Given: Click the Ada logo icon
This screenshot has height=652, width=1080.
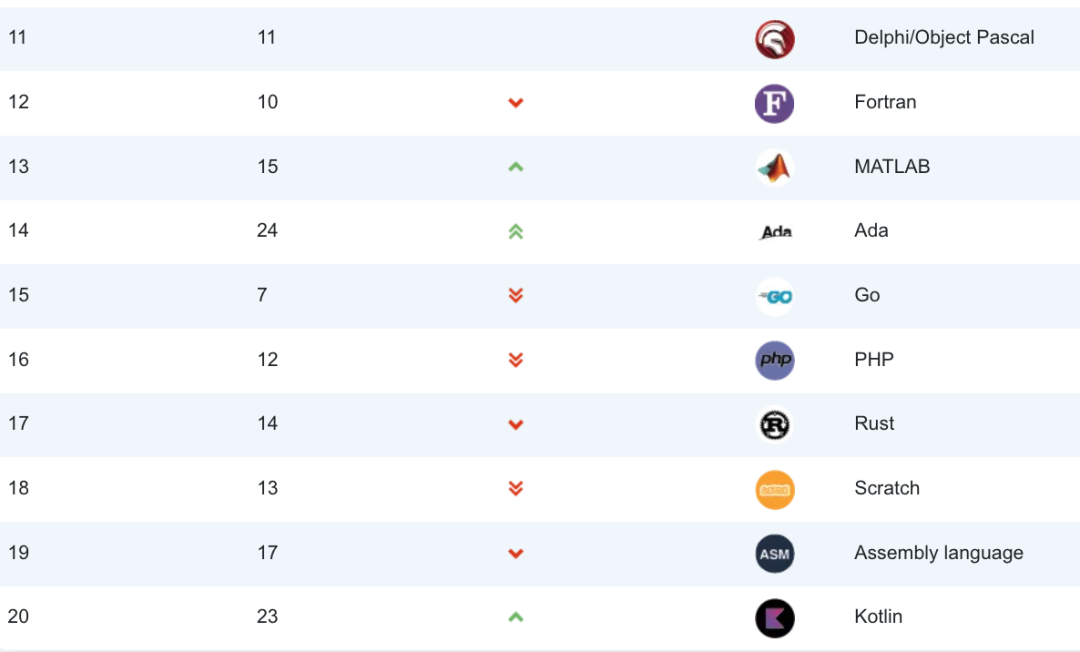Looking at the screenshot, I should pyautogui.click(x=776, y=232).
